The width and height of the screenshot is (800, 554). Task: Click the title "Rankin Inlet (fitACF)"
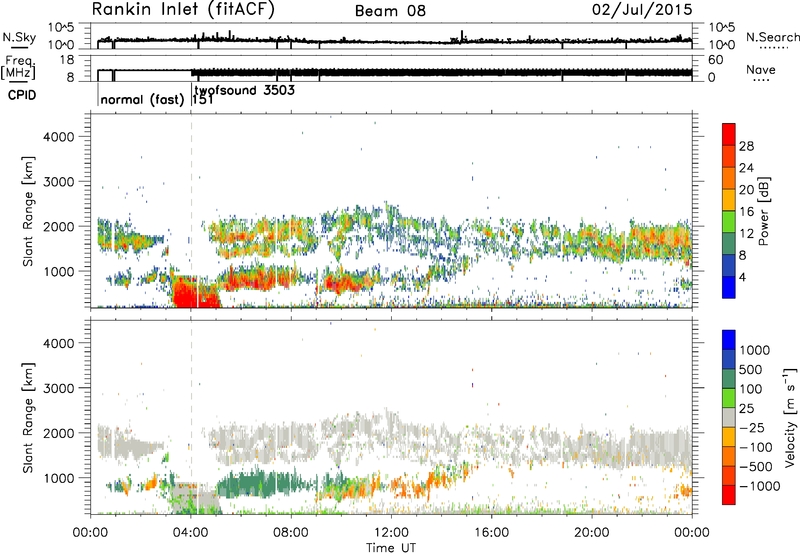tap(183, 10)
